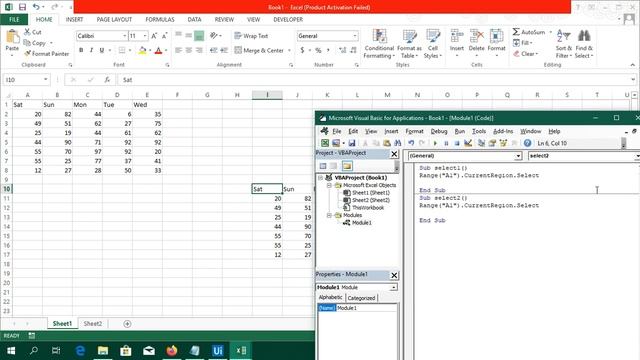Open the General number format dropdown
This screenshot has height=360, width=640.
355,36
